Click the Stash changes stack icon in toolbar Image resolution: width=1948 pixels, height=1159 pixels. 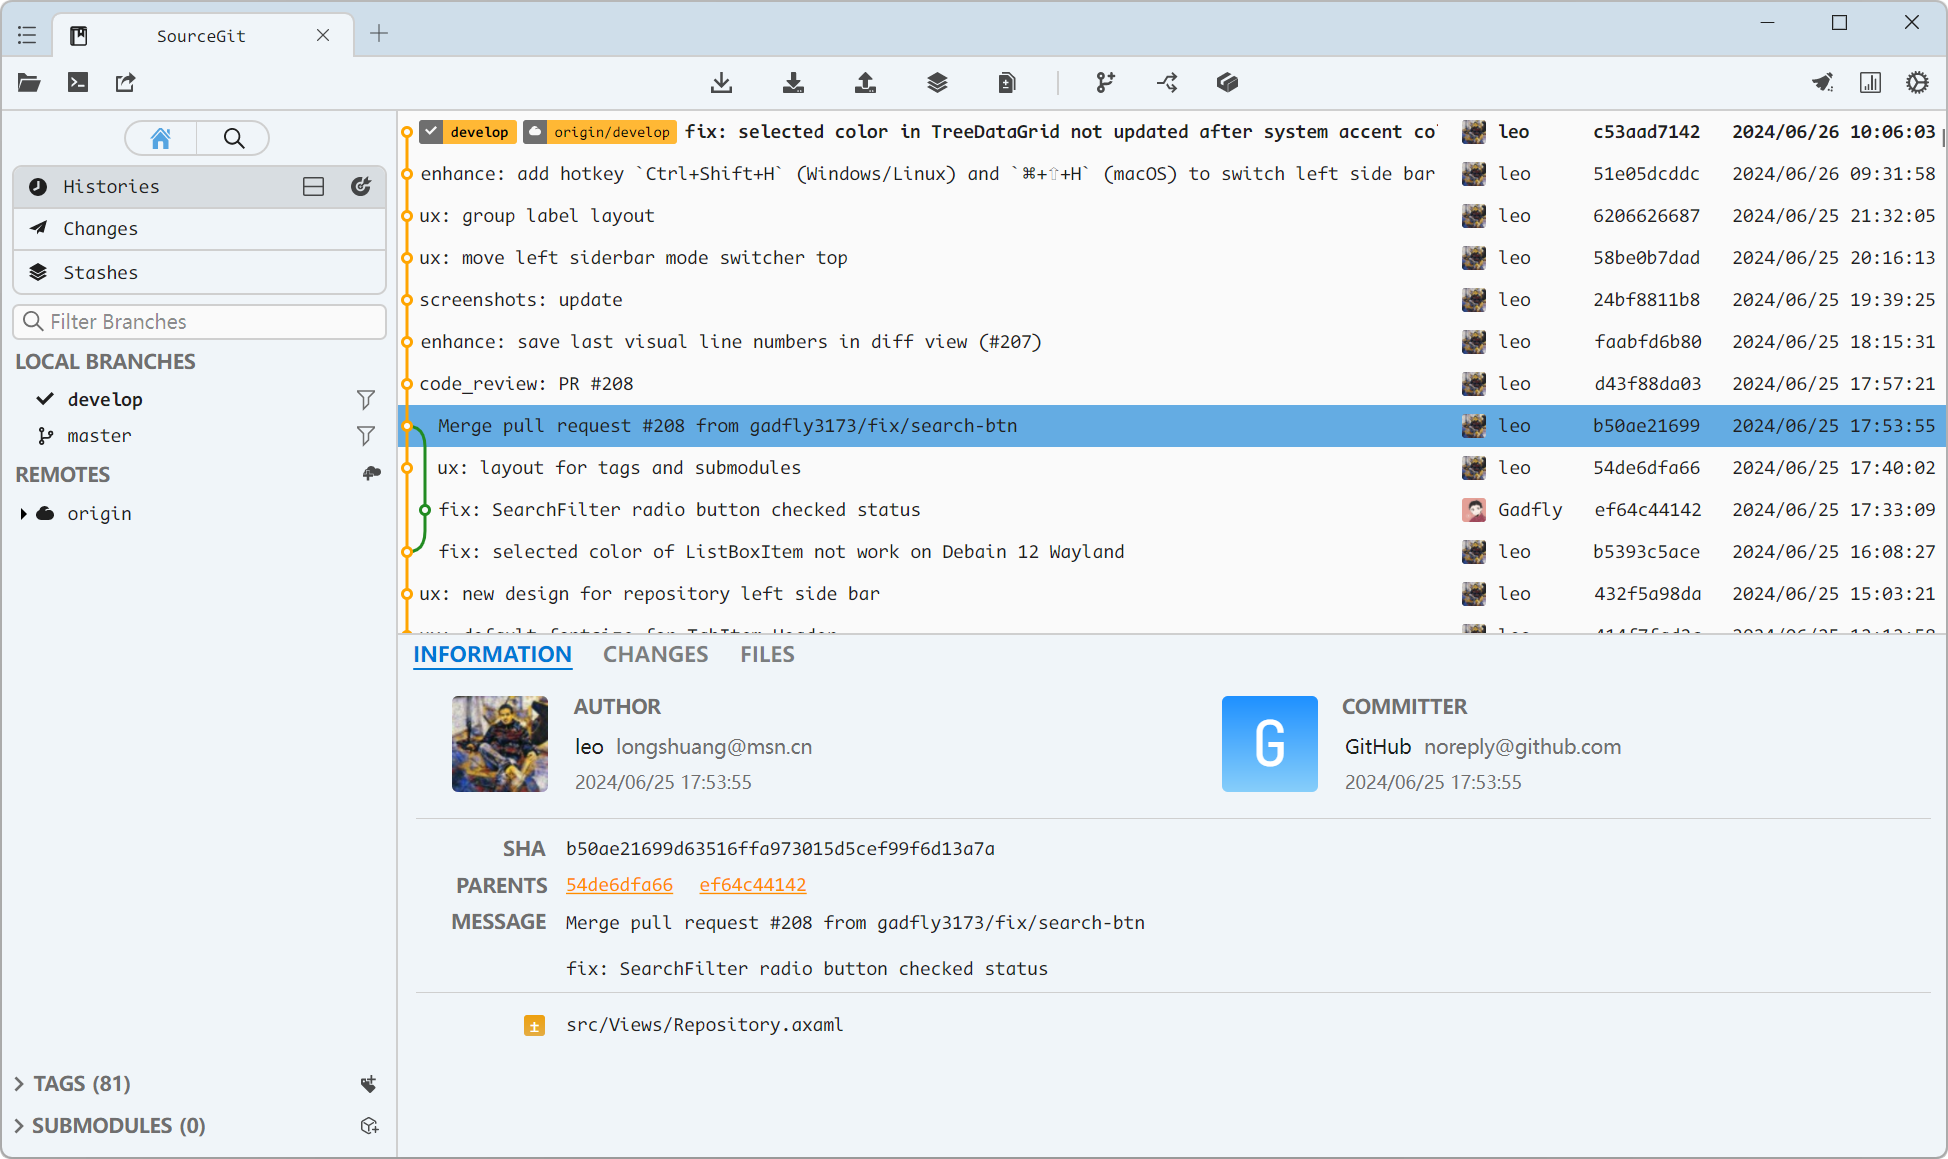937,83
